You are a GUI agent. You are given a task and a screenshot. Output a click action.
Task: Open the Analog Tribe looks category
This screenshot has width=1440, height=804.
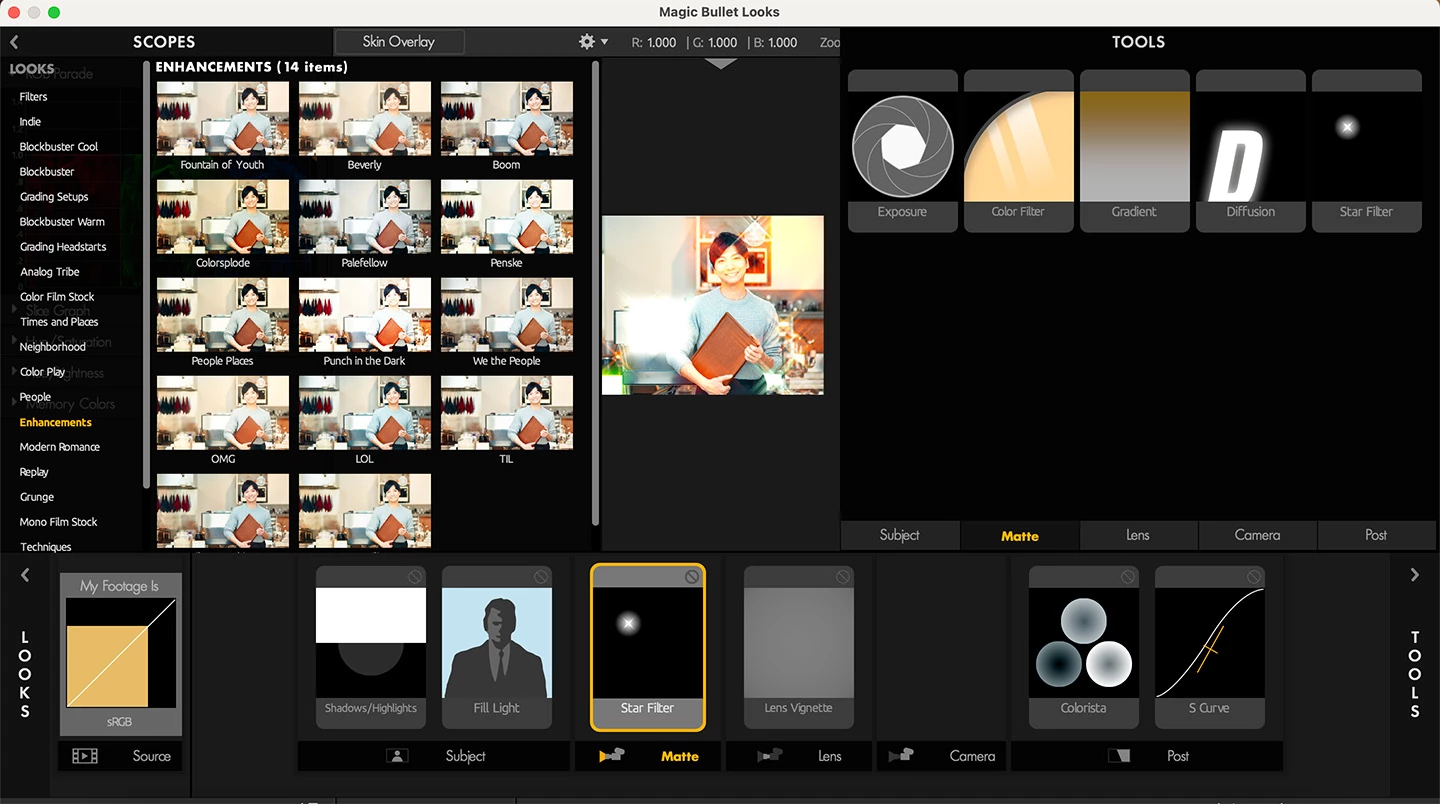(x=49, y=272)
